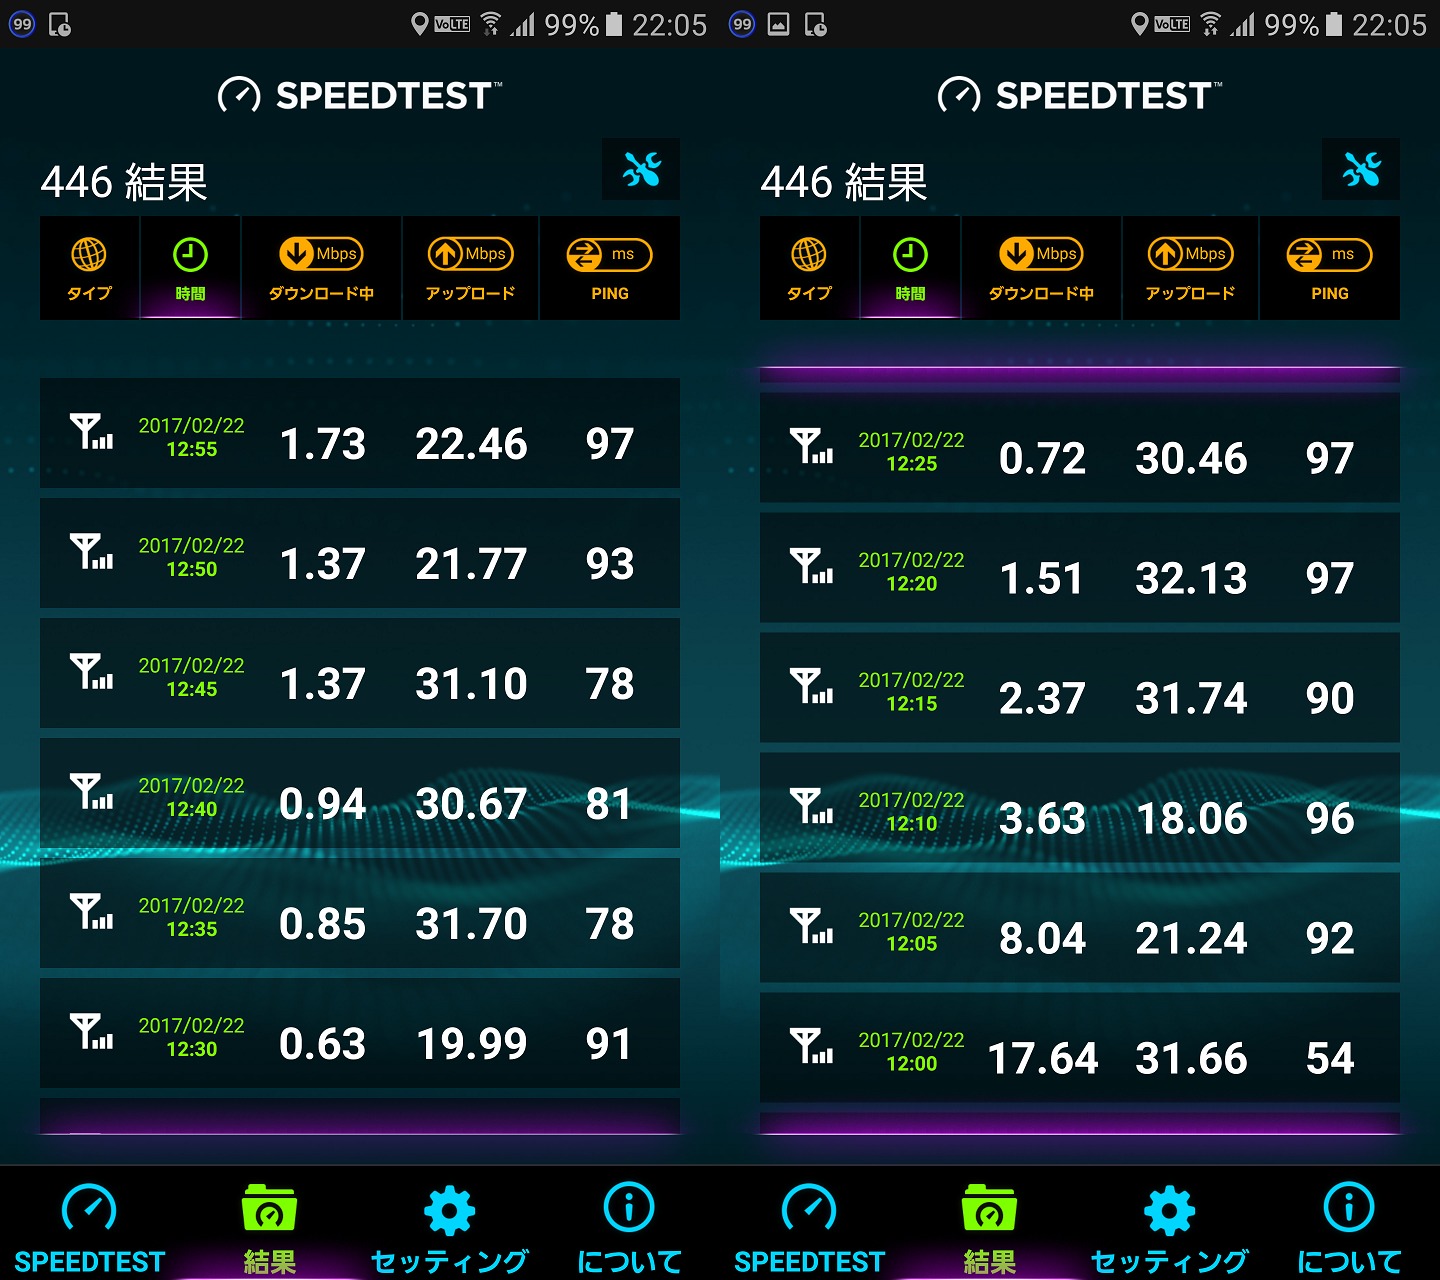Screen dimensions: 1440x1280
Task: Select the 446 結果 heading in right screen
Action: pos(844,182)
